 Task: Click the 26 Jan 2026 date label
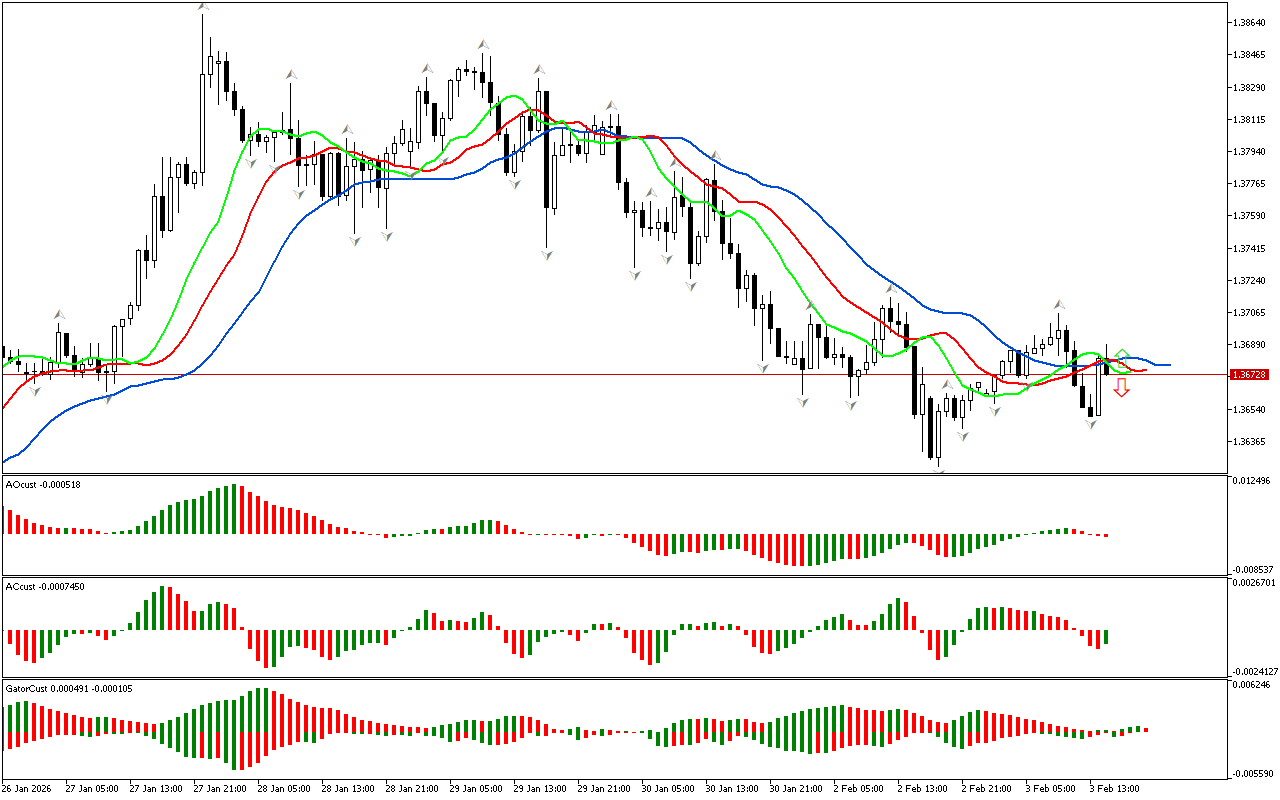click(x=29, y=789)
